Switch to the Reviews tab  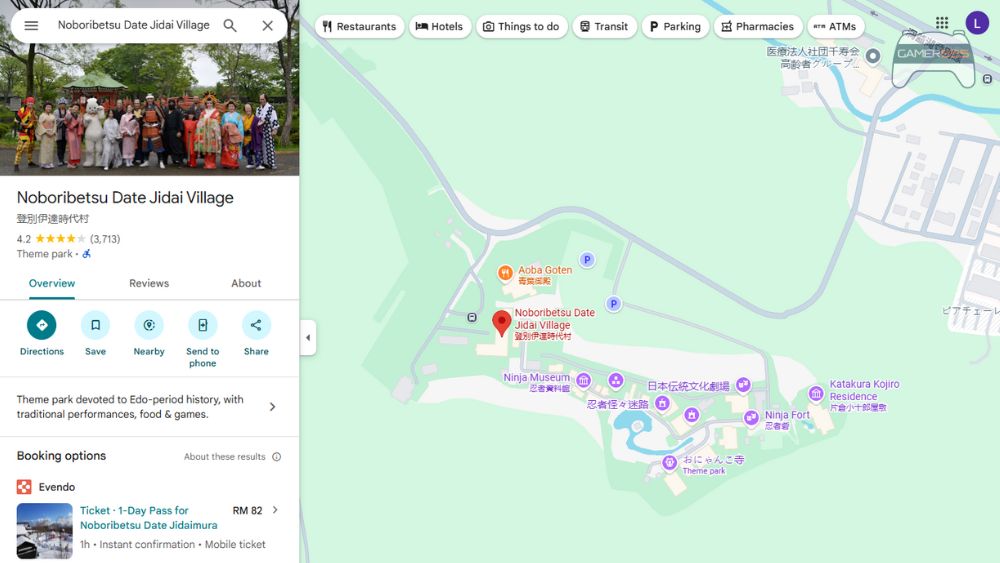(149, 284)
